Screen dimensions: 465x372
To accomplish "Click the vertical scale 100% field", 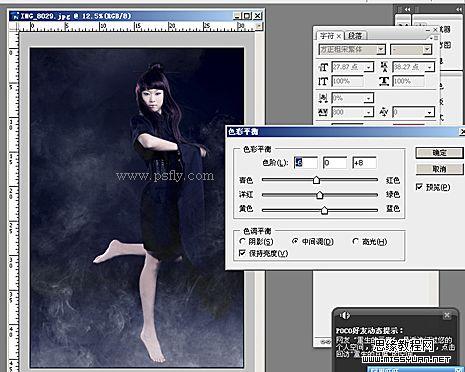I will click(347, 81).
